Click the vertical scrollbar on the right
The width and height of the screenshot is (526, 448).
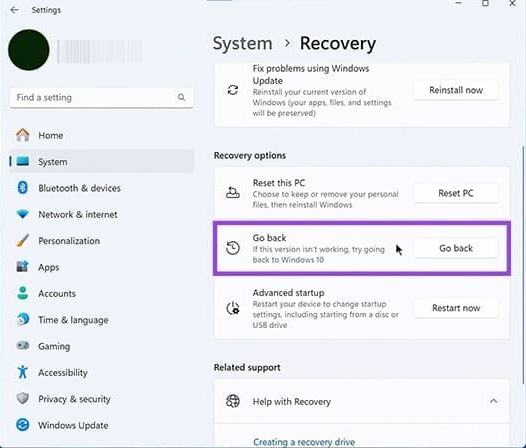coord(523,265)
